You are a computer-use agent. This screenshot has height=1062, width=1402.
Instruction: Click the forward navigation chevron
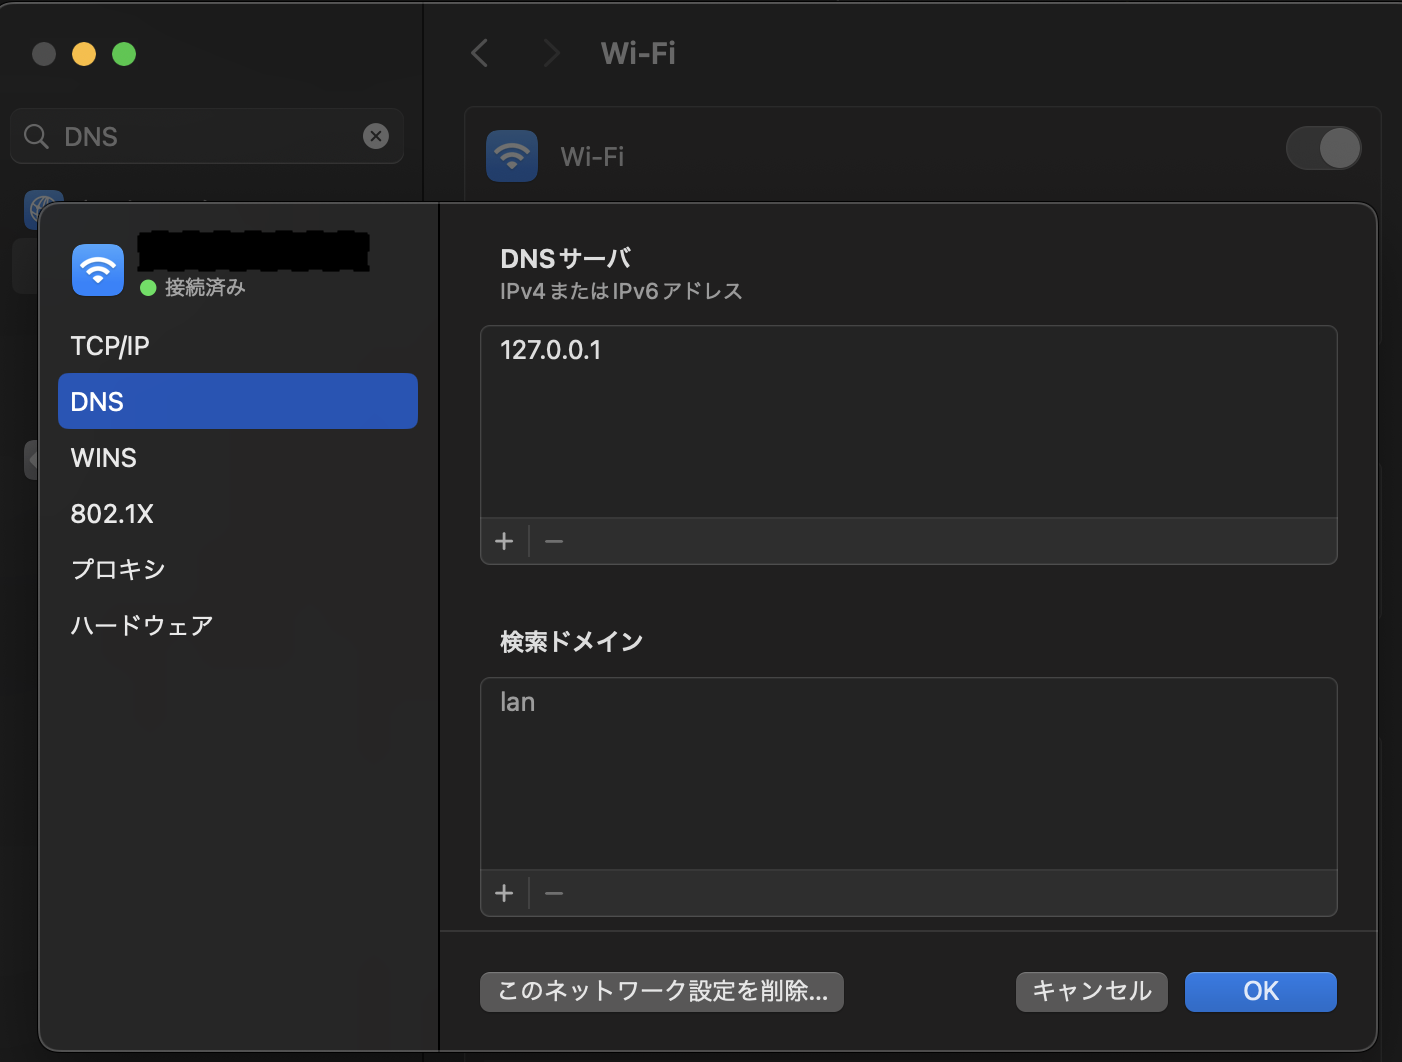551,53
